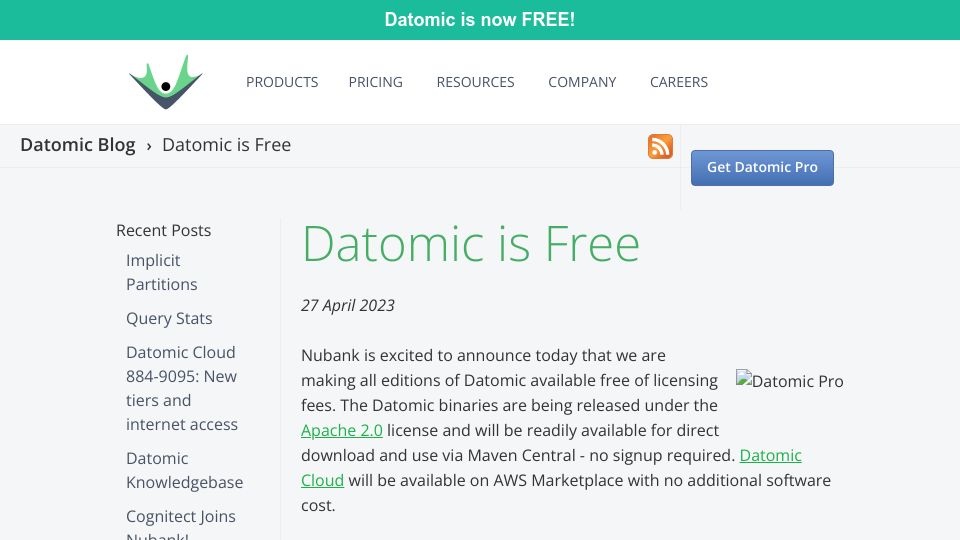The height and width of the screenshot is (540, 960).
Task: Open the Datomic Knowledgebase post
Action: [x=184, y=470]
